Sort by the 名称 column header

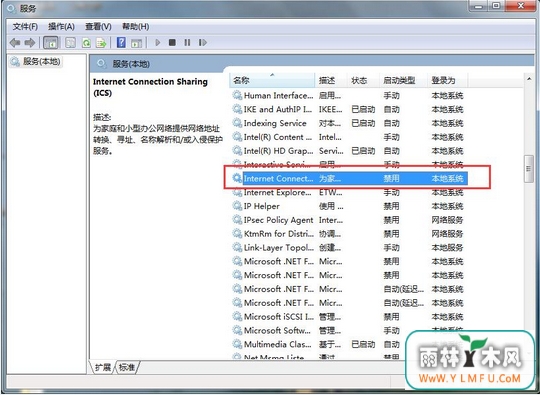(x=272, y=81)
